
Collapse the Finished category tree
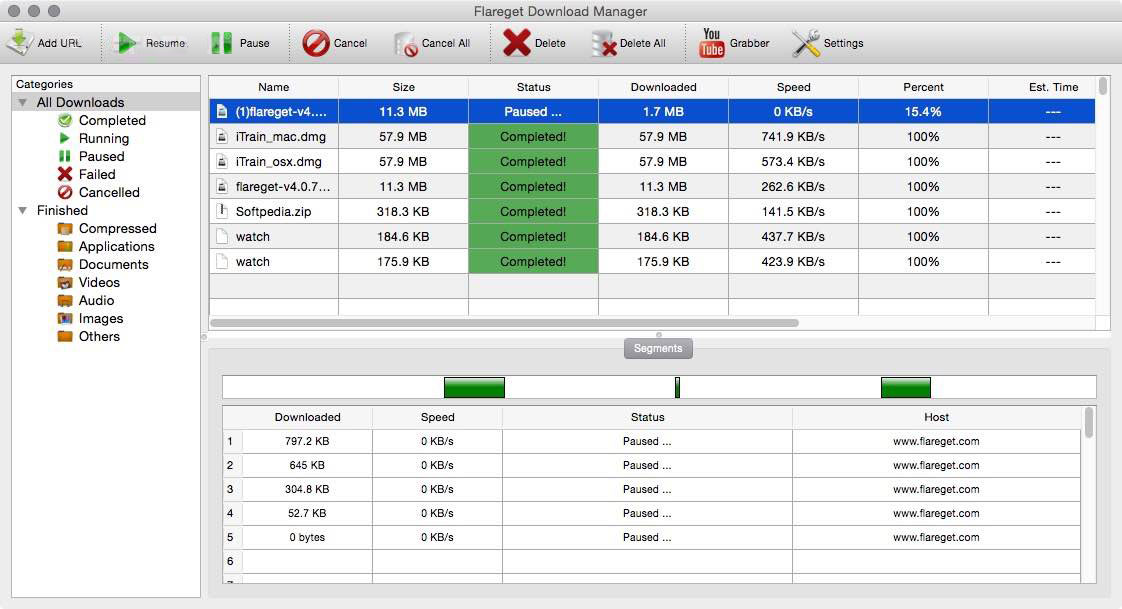[x=23, y=210]
